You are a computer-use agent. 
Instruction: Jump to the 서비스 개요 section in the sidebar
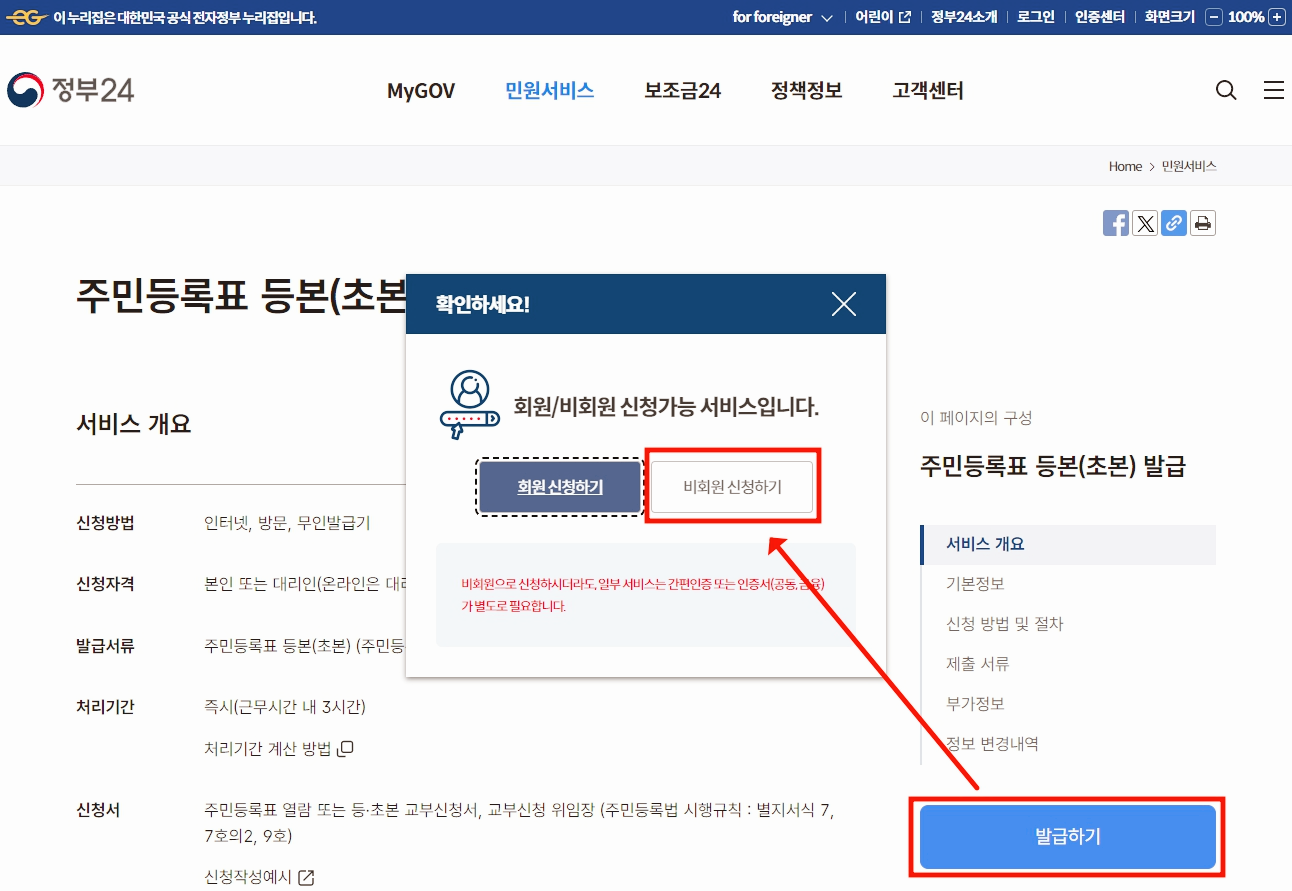tap(1068, 545)
